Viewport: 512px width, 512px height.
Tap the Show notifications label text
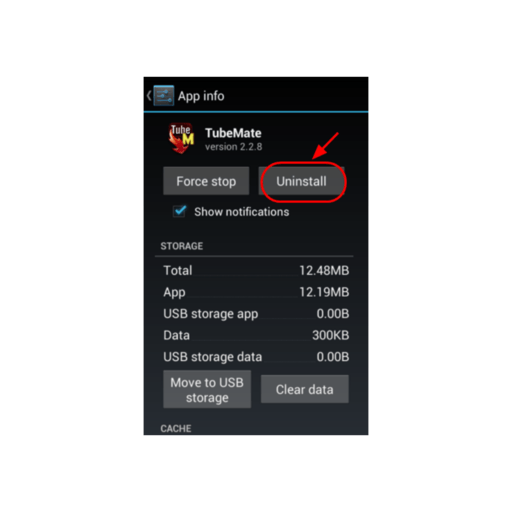click(242, 212)
